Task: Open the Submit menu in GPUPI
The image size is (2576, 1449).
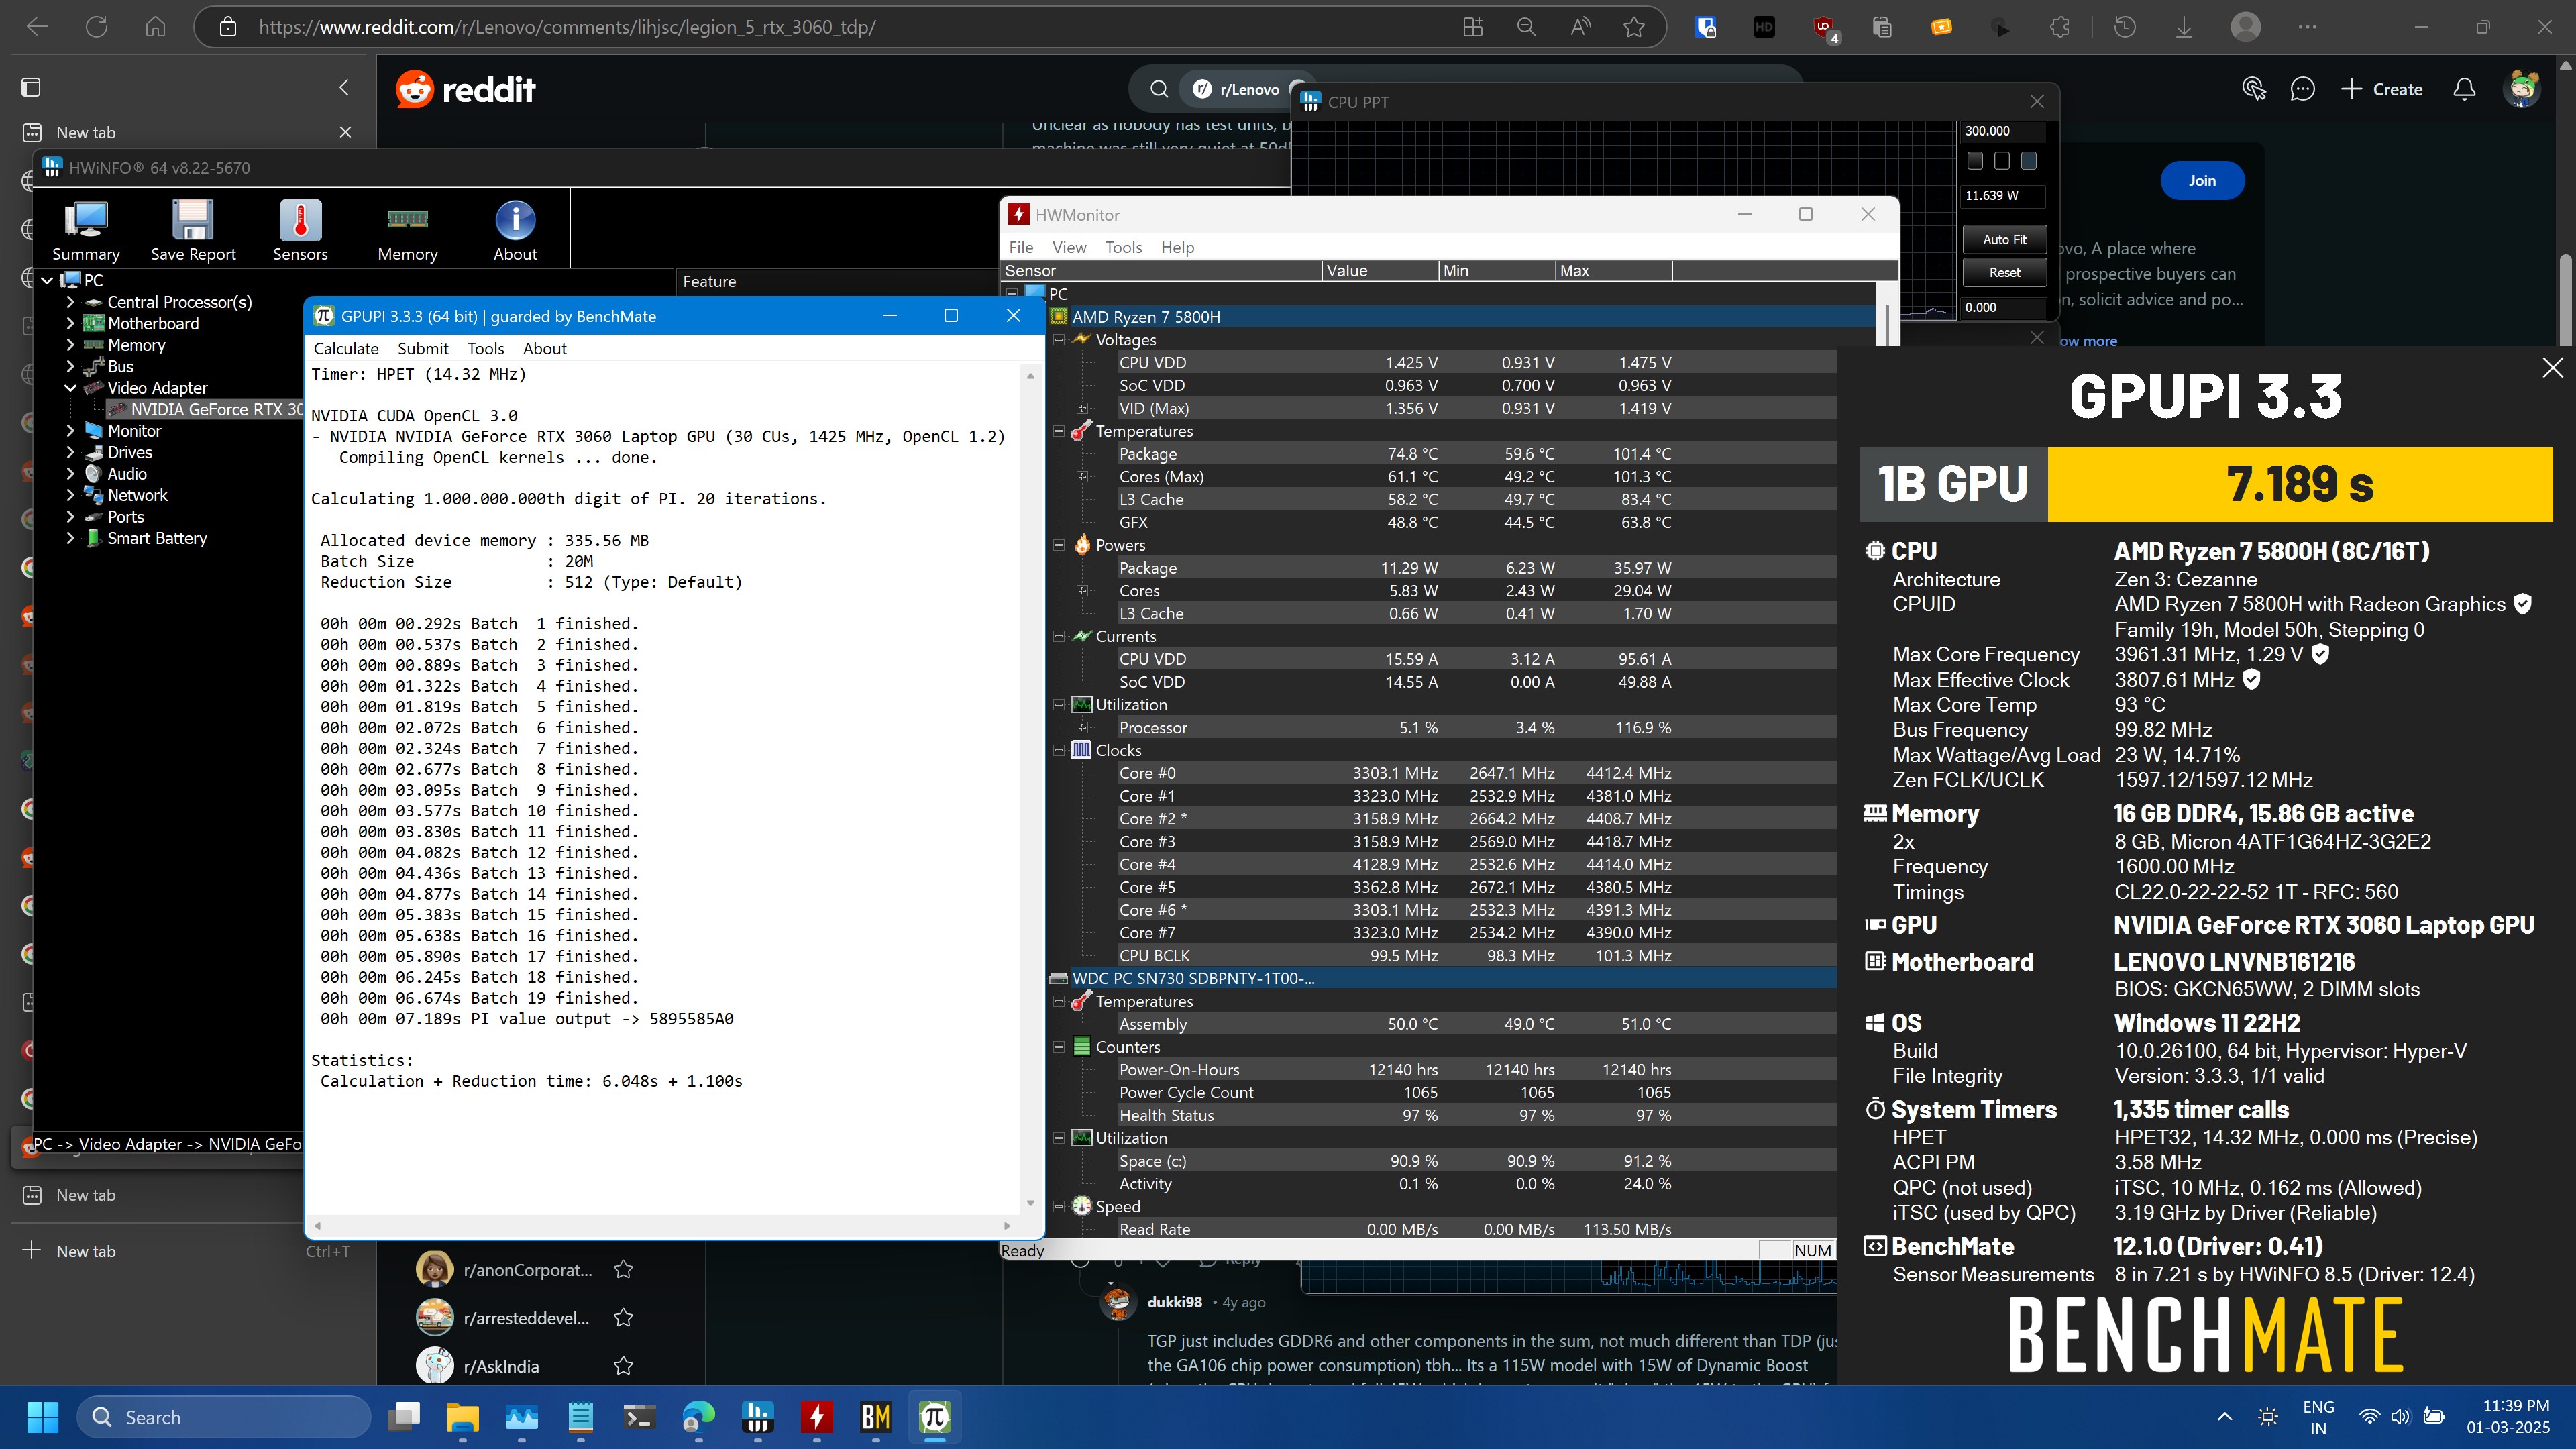Action: tap(423, 348)
